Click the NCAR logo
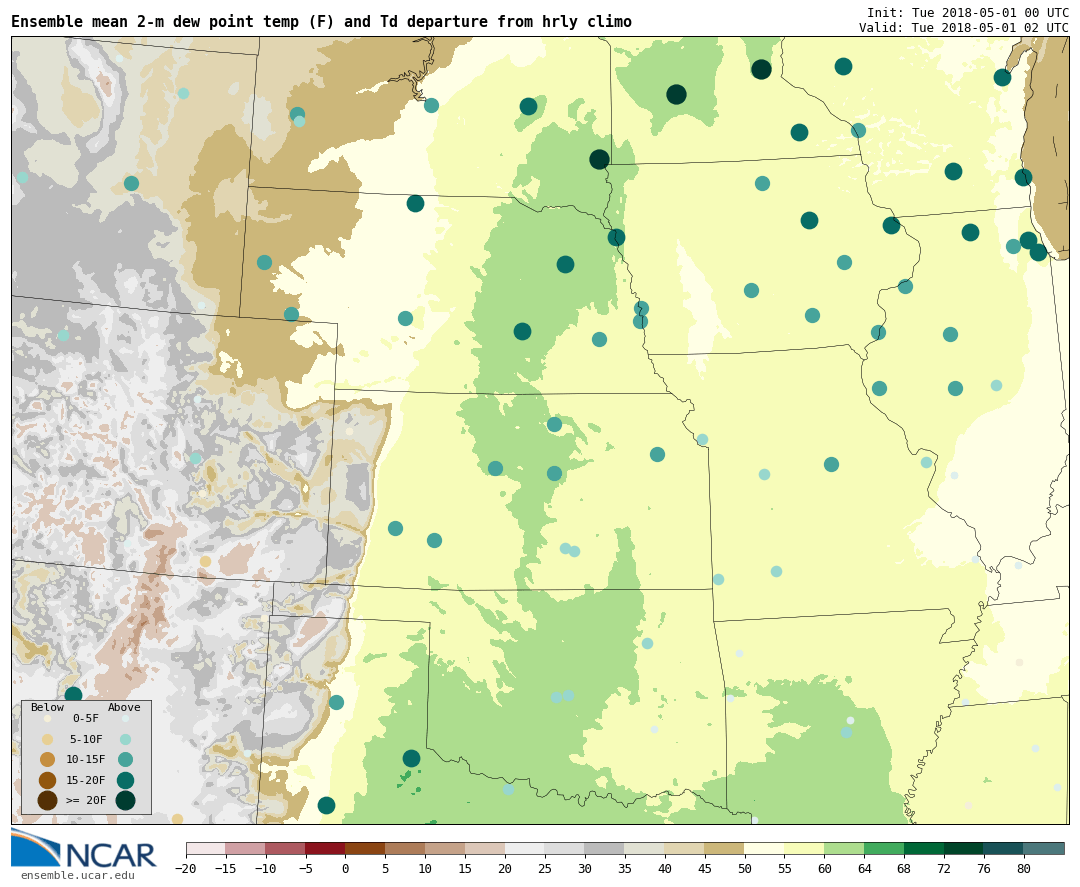Image resolution: width=1080 pixels, height=887 pixels. [x=83, y=848]
